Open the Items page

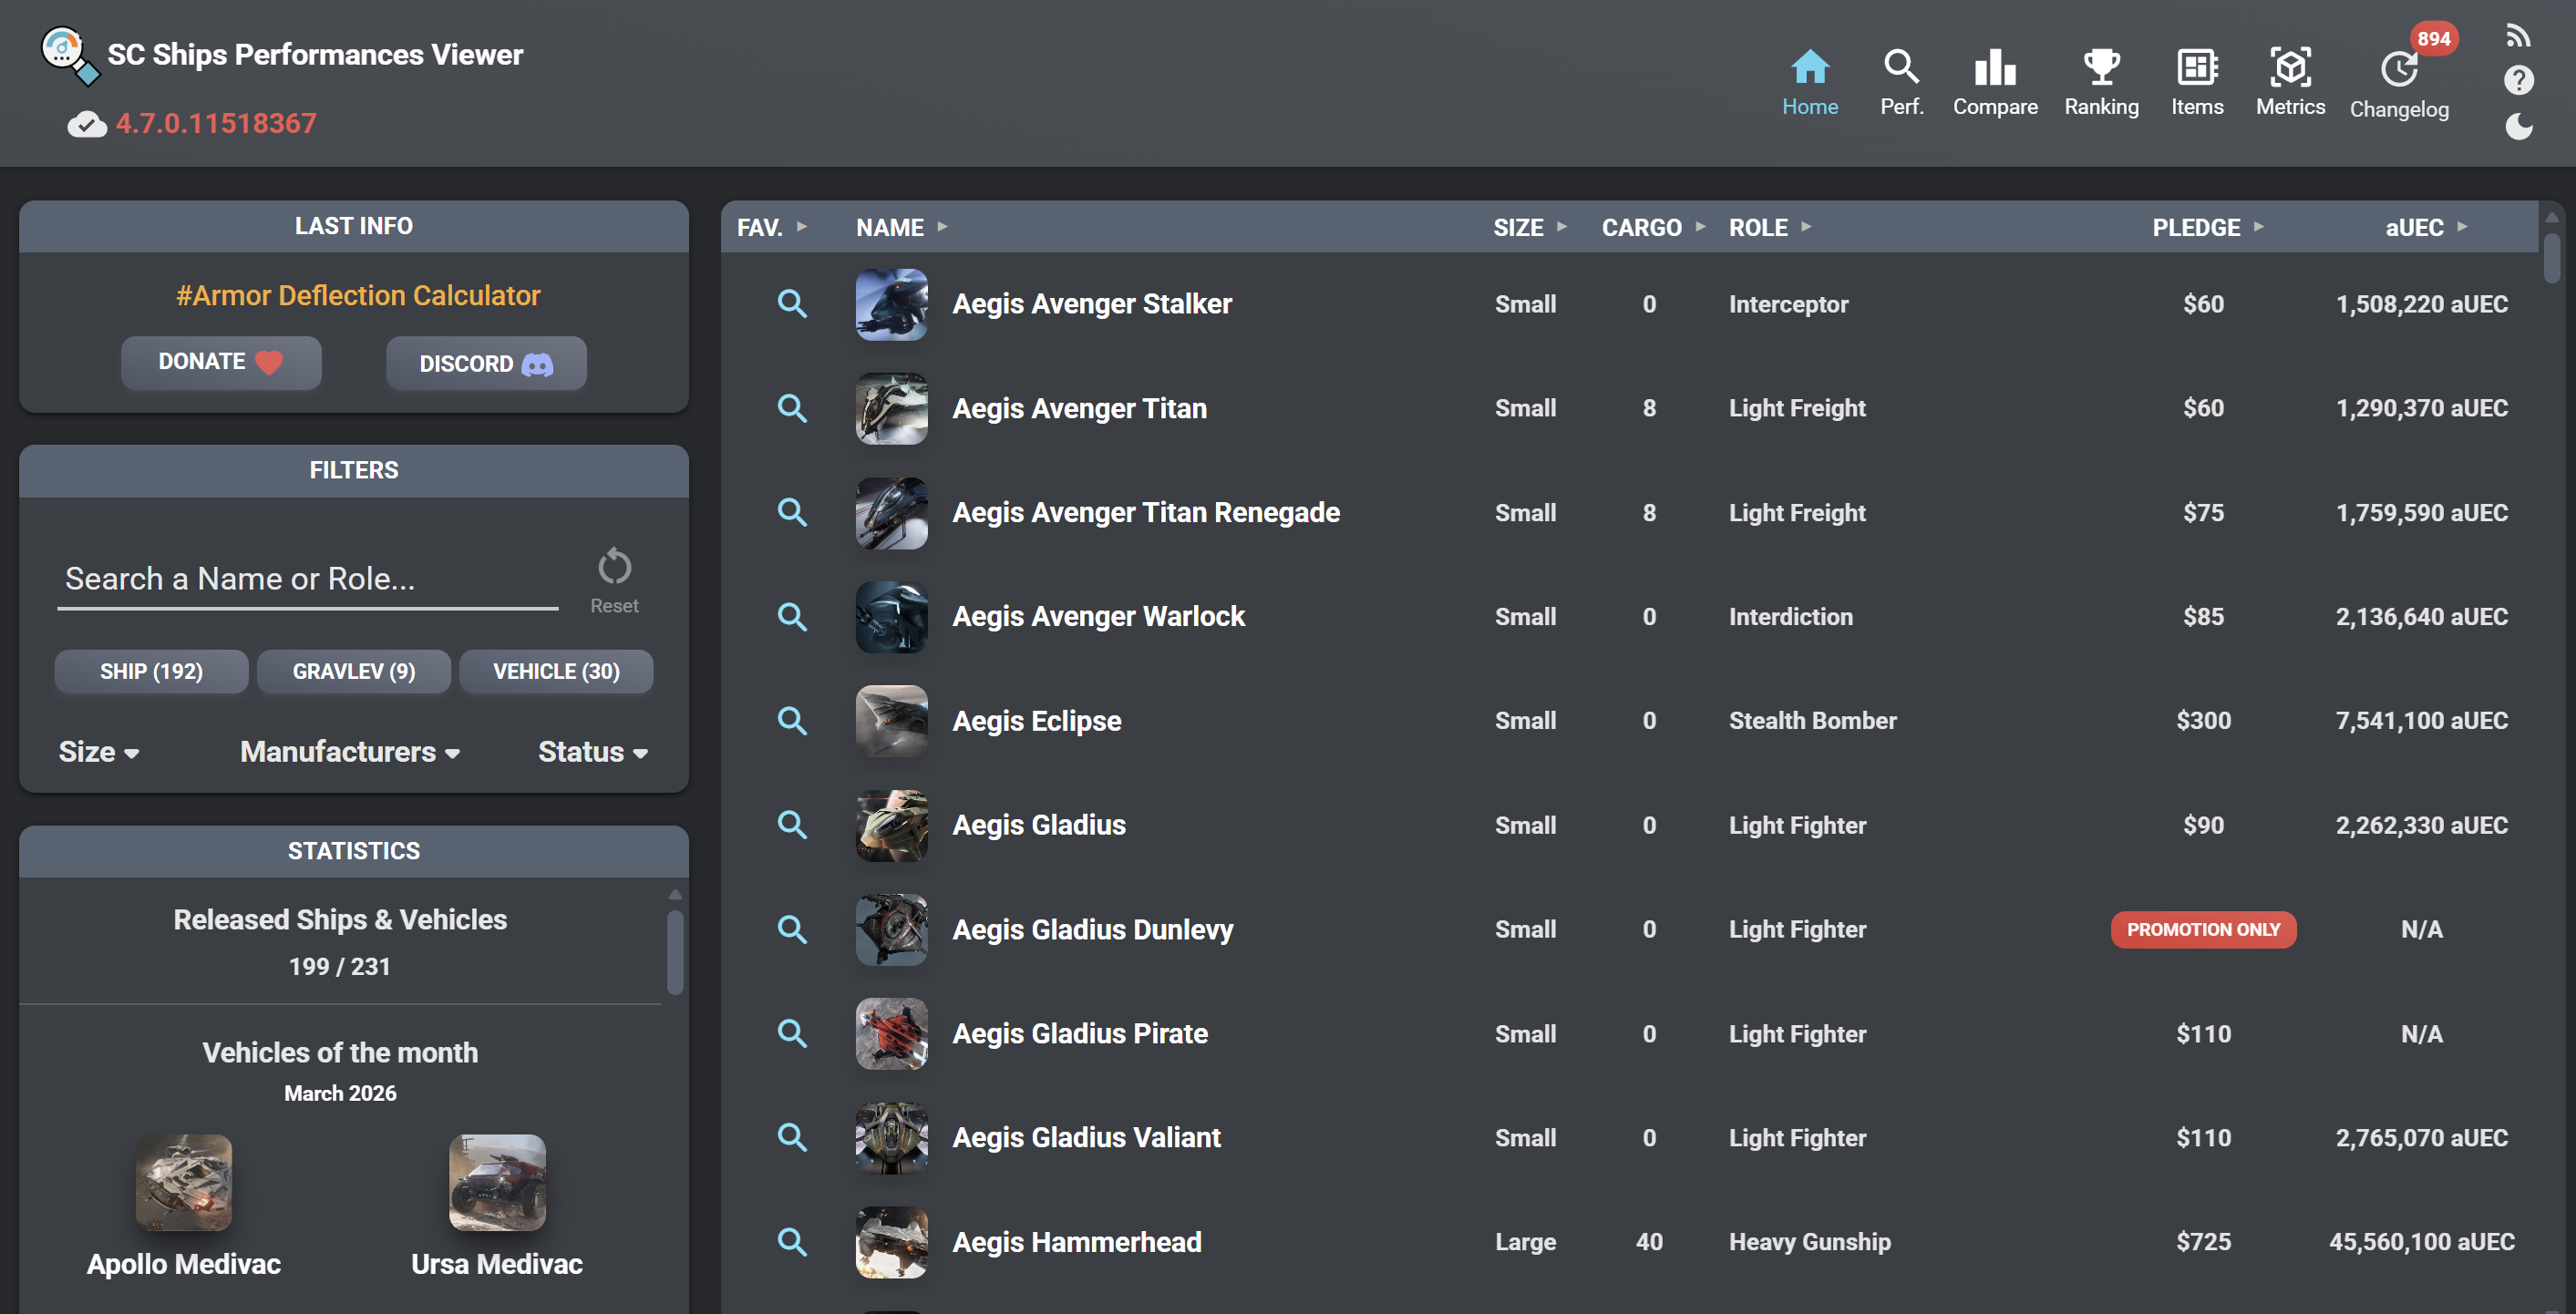click(2196, 80)
